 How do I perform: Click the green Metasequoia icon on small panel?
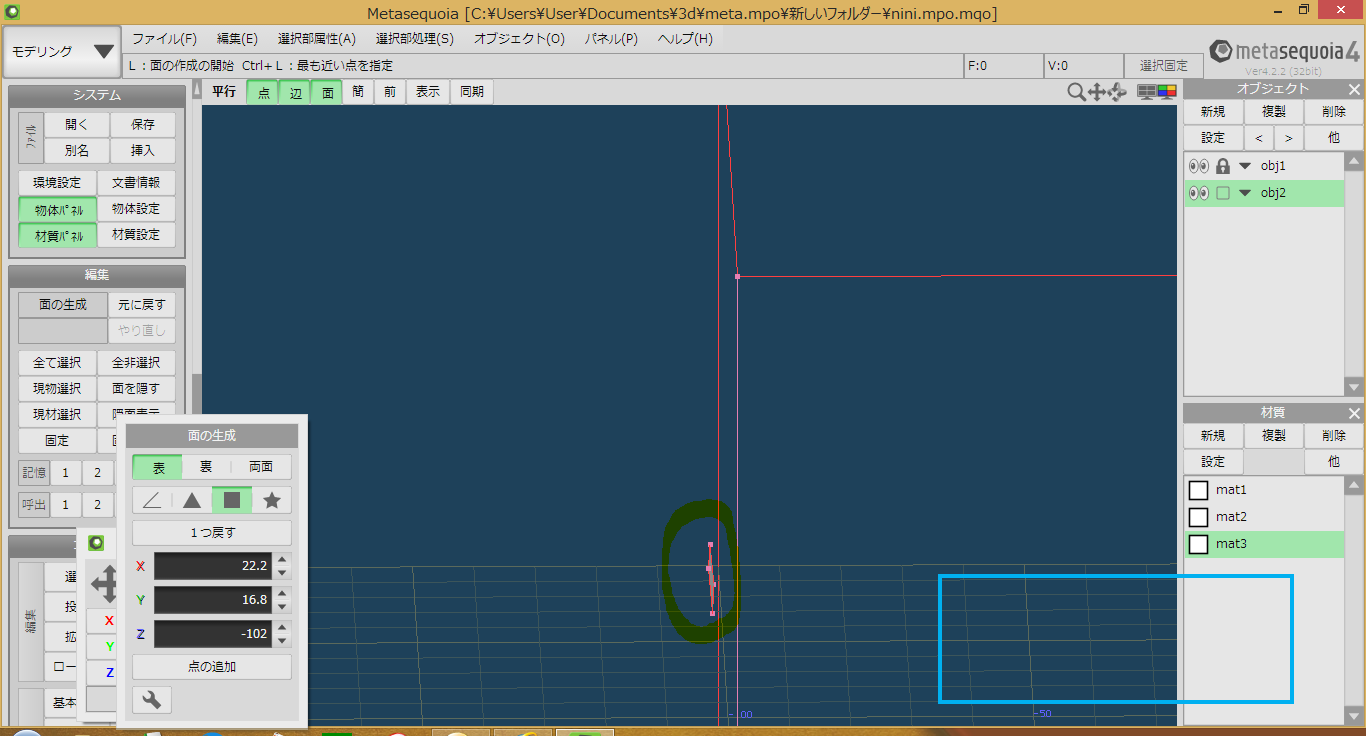[96, 543]
